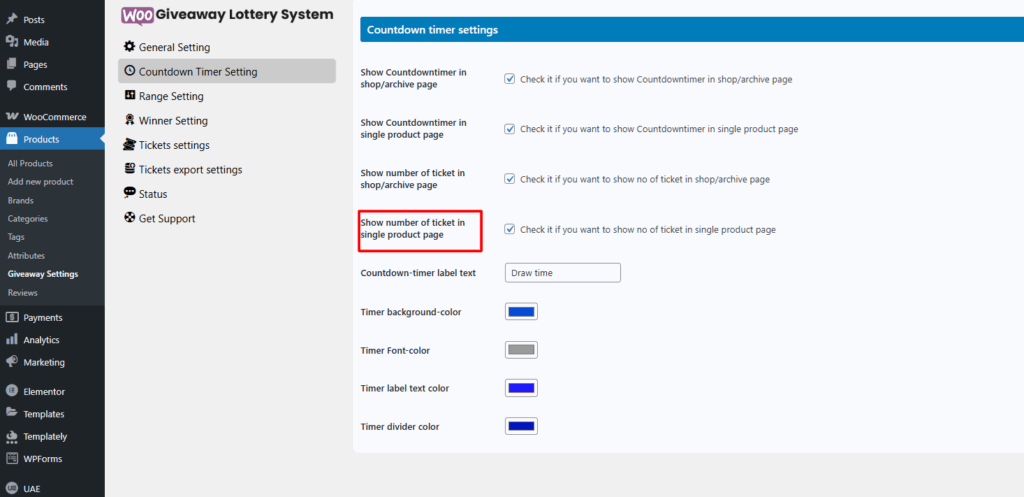Viewport: 1024px width, 497px height.
Task: Pick the Timer Font-color swatch
Action: tap(521, 349)
